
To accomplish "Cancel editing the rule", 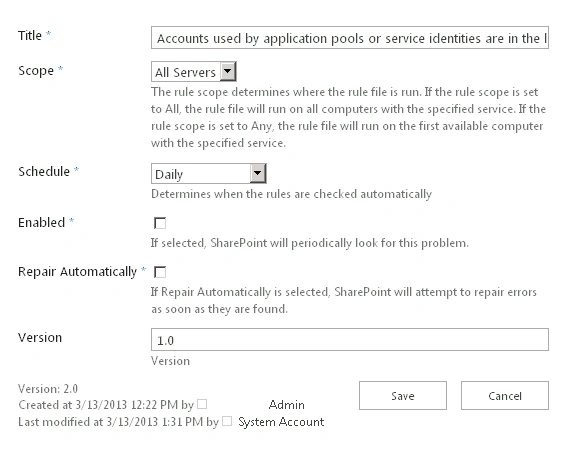I will pyautogui.click(x=505, y=396).
